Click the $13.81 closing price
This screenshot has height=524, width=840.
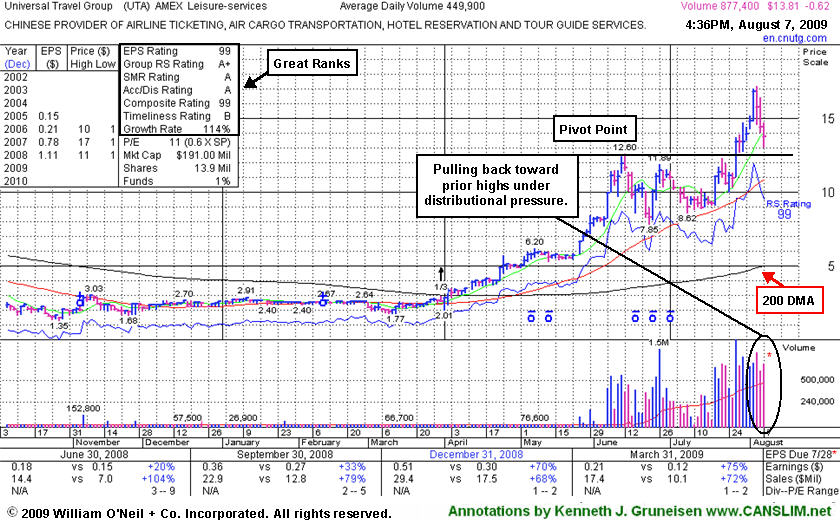point(783,6)
